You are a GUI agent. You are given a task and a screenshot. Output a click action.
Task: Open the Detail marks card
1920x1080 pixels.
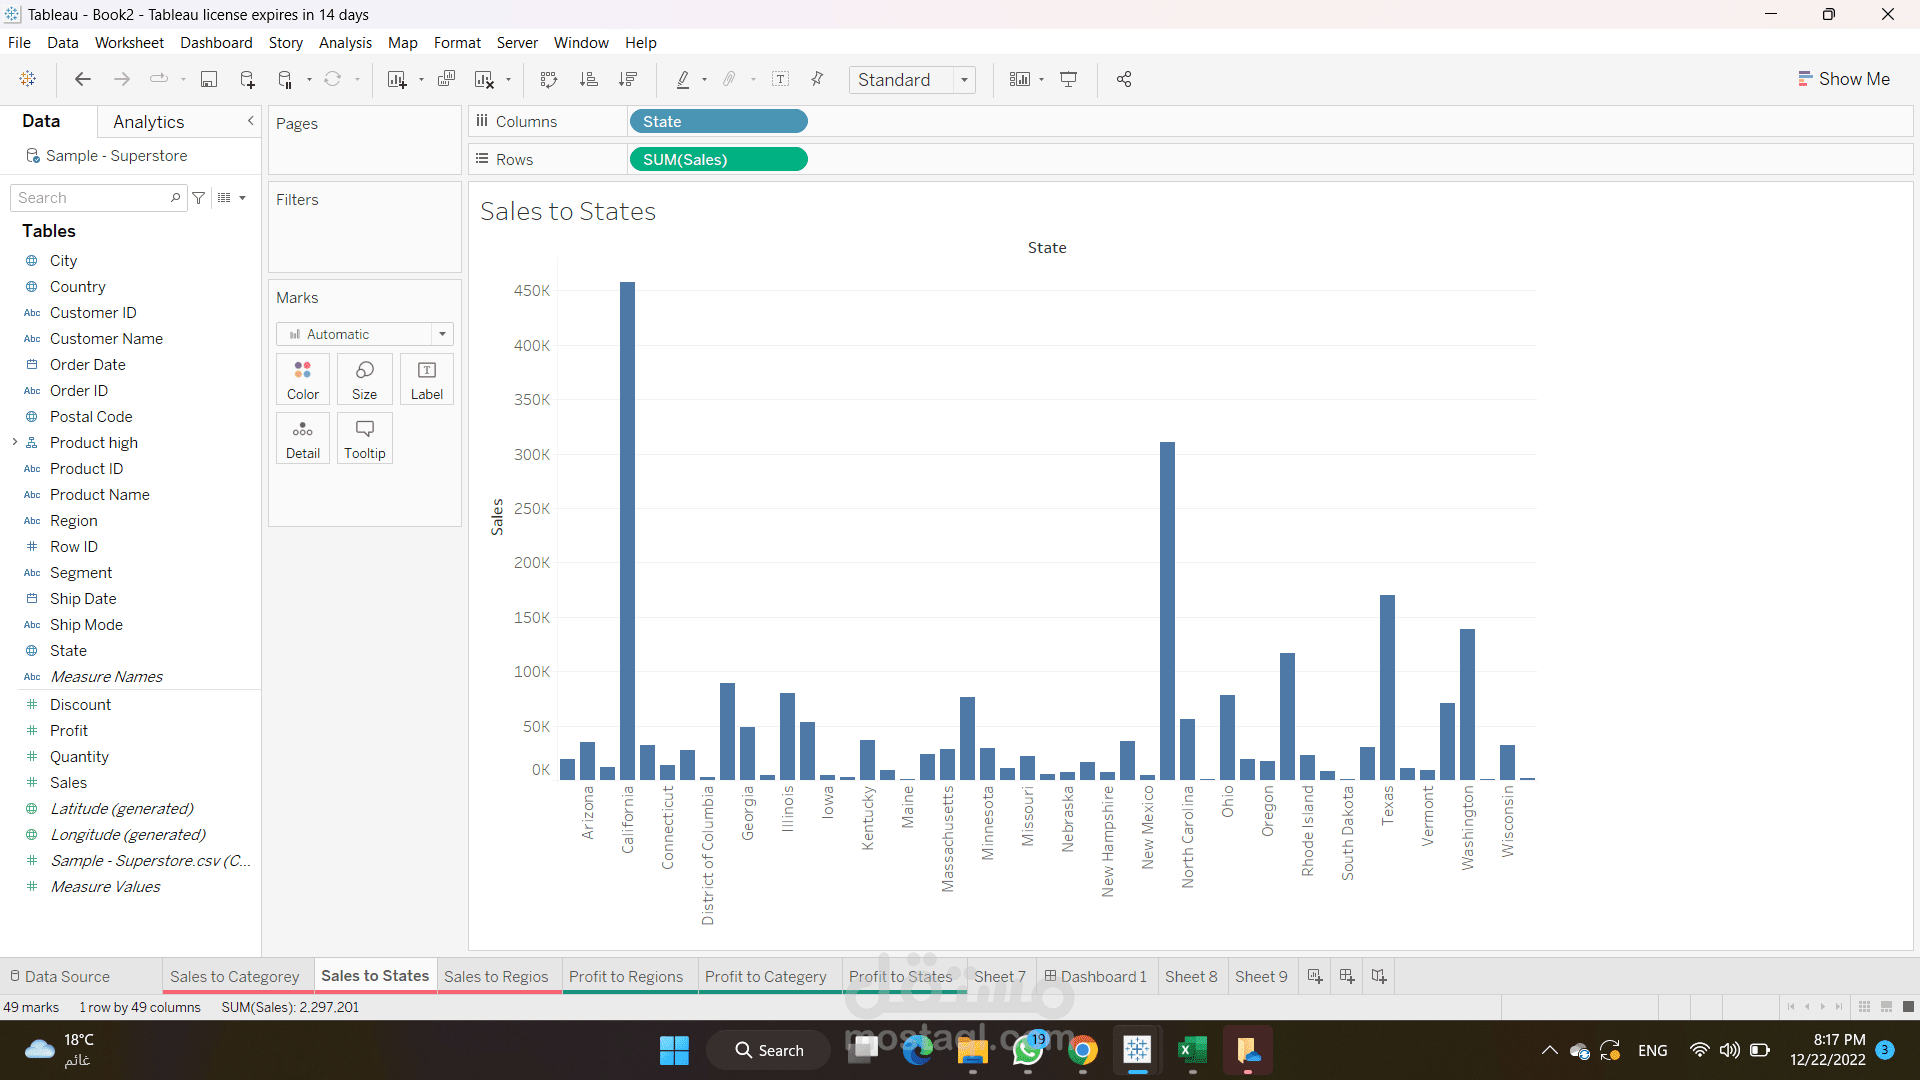tap(303, 439)
